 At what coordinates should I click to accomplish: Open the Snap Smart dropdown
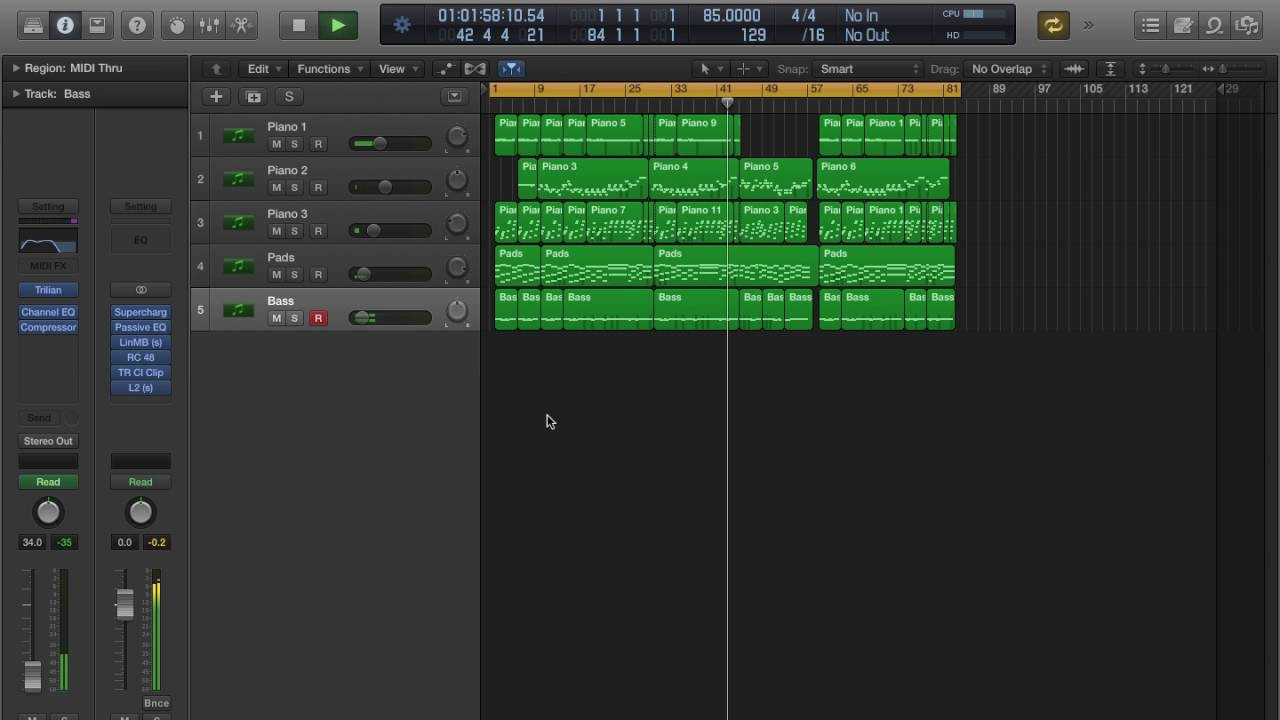coord(869,69)
